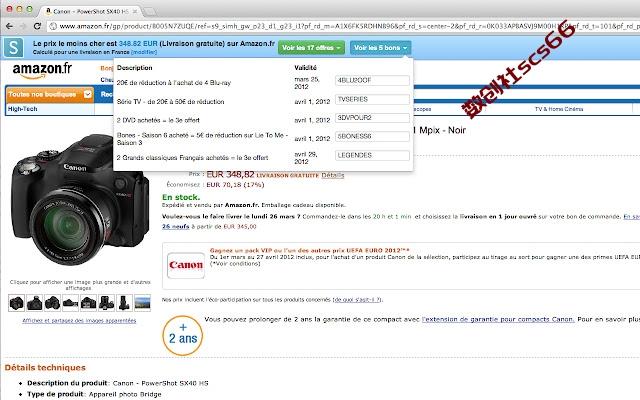Select the 4BLU20OF coupon code field
The height and width of the screenshot is (400, 640).
[x=372, y=80]
